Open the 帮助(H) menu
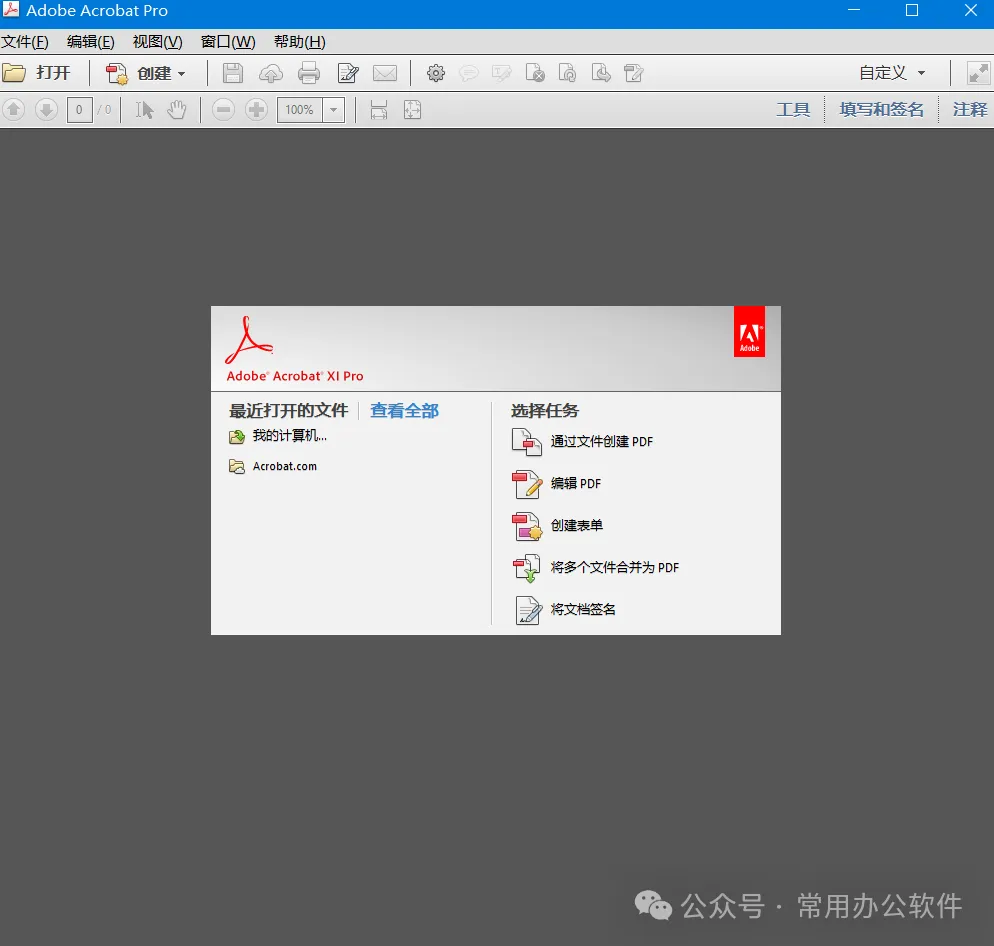Image resolution: width=994 pixels, height=946 pixels. coord(299,42)
